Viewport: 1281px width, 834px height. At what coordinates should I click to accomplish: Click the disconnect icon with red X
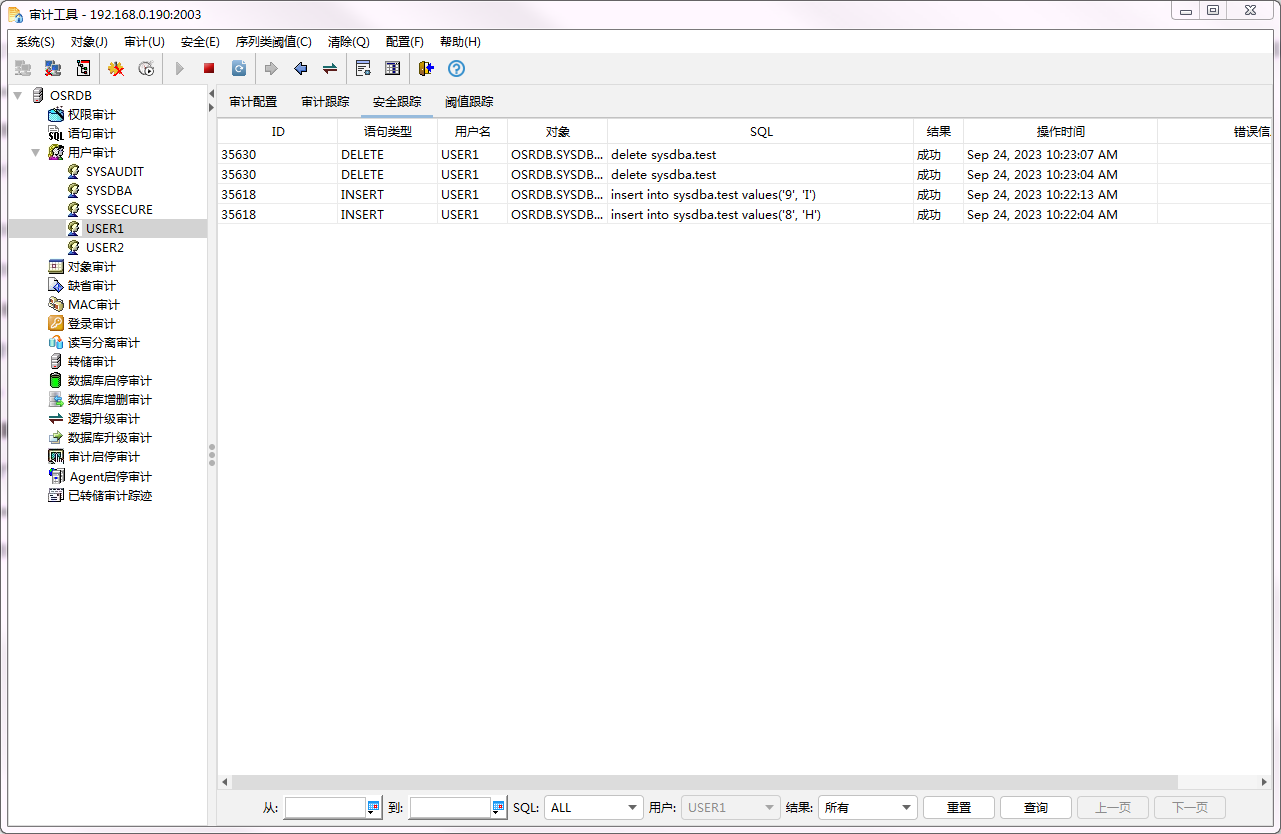[53, 69]
